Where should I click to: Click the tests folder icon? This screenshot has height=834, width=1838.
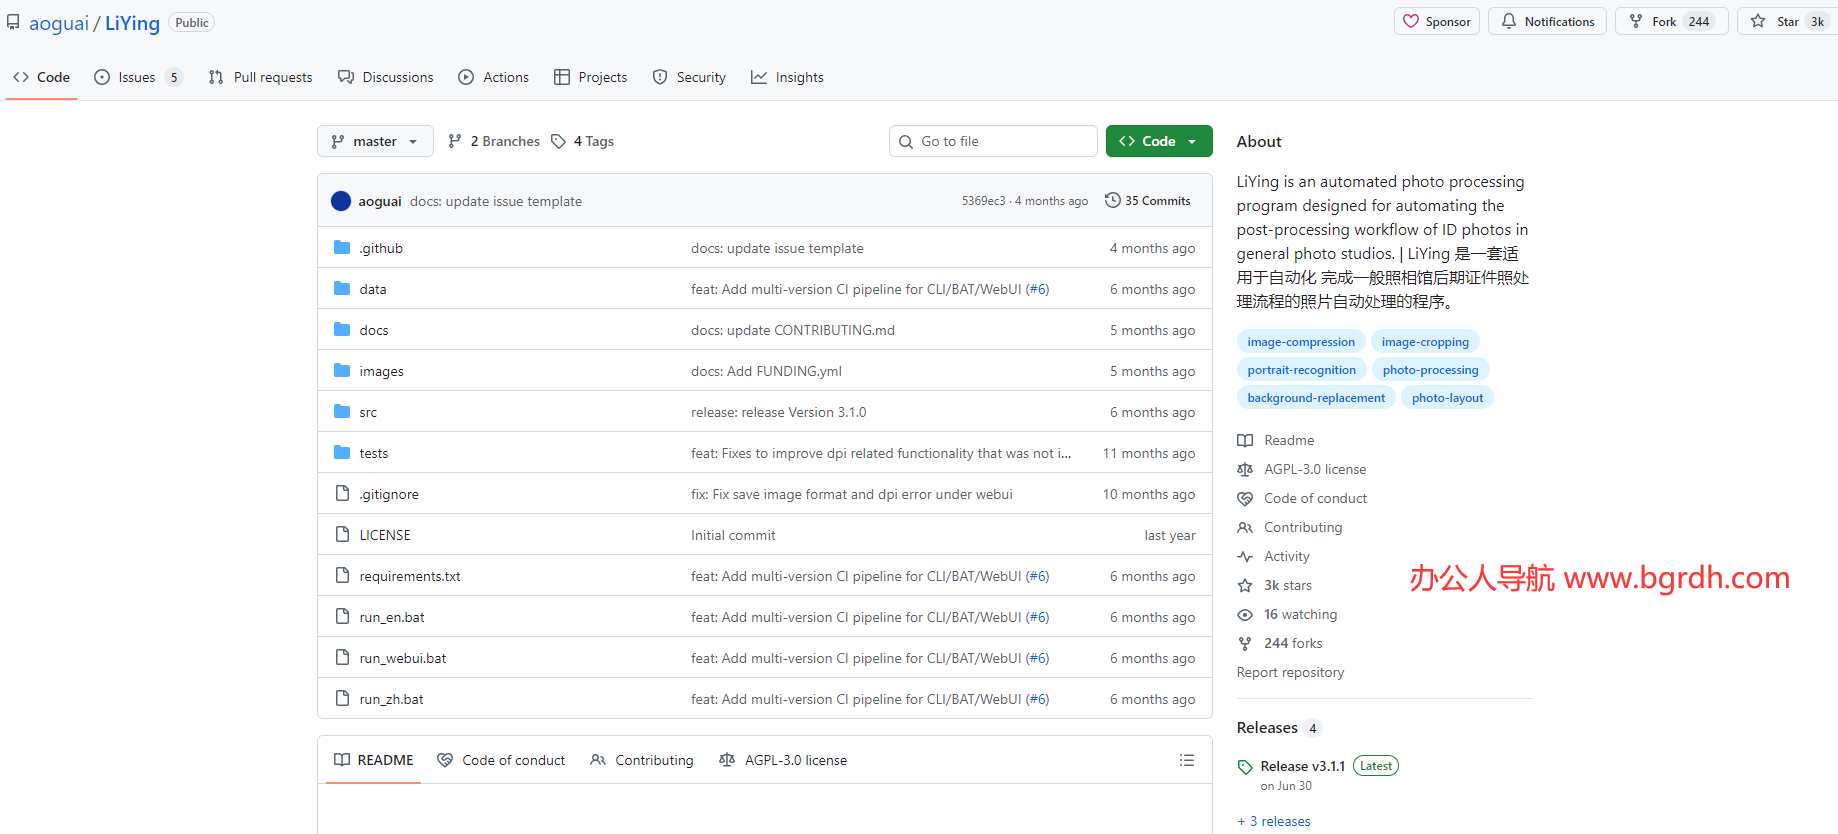pyautogui.click(x=342, y=453)
